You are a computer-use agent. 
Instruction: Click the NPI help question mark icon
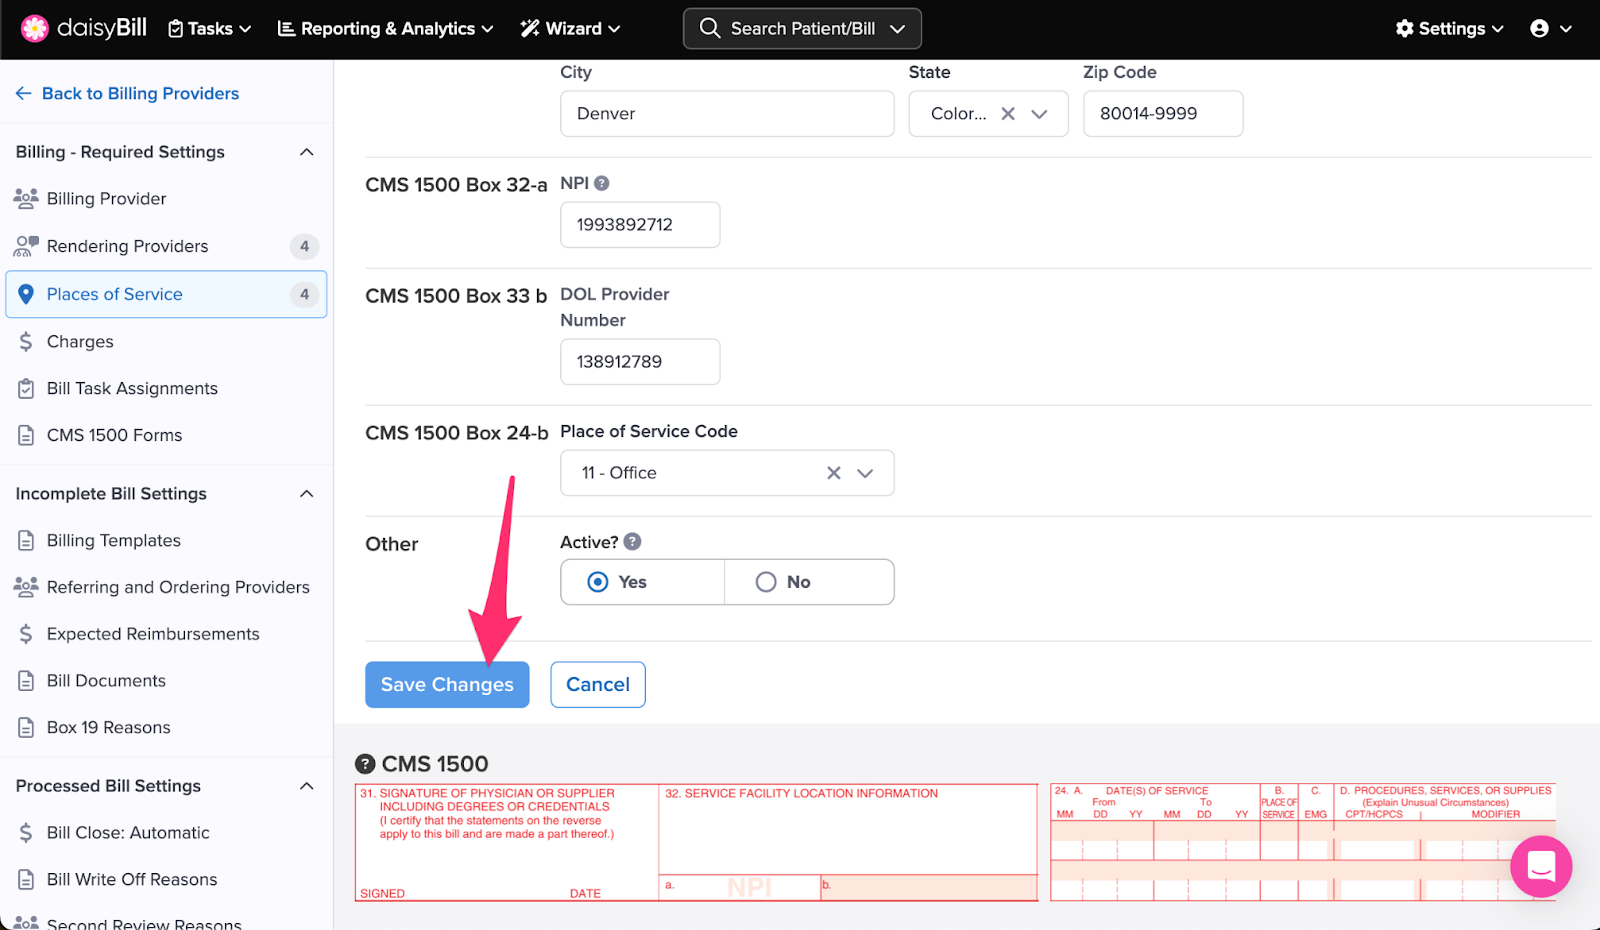(x=602, y=183)
